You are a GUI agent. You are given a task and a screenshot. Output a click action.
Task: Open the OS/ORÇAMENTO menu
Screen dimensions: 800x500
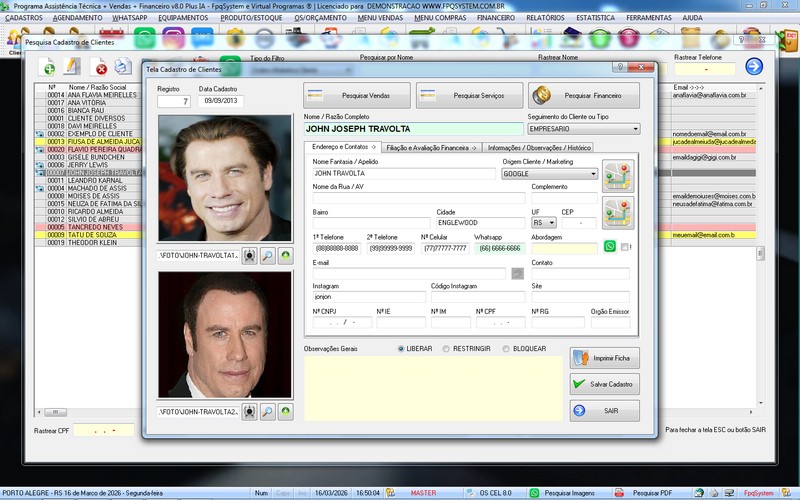(x=320, y=18)
